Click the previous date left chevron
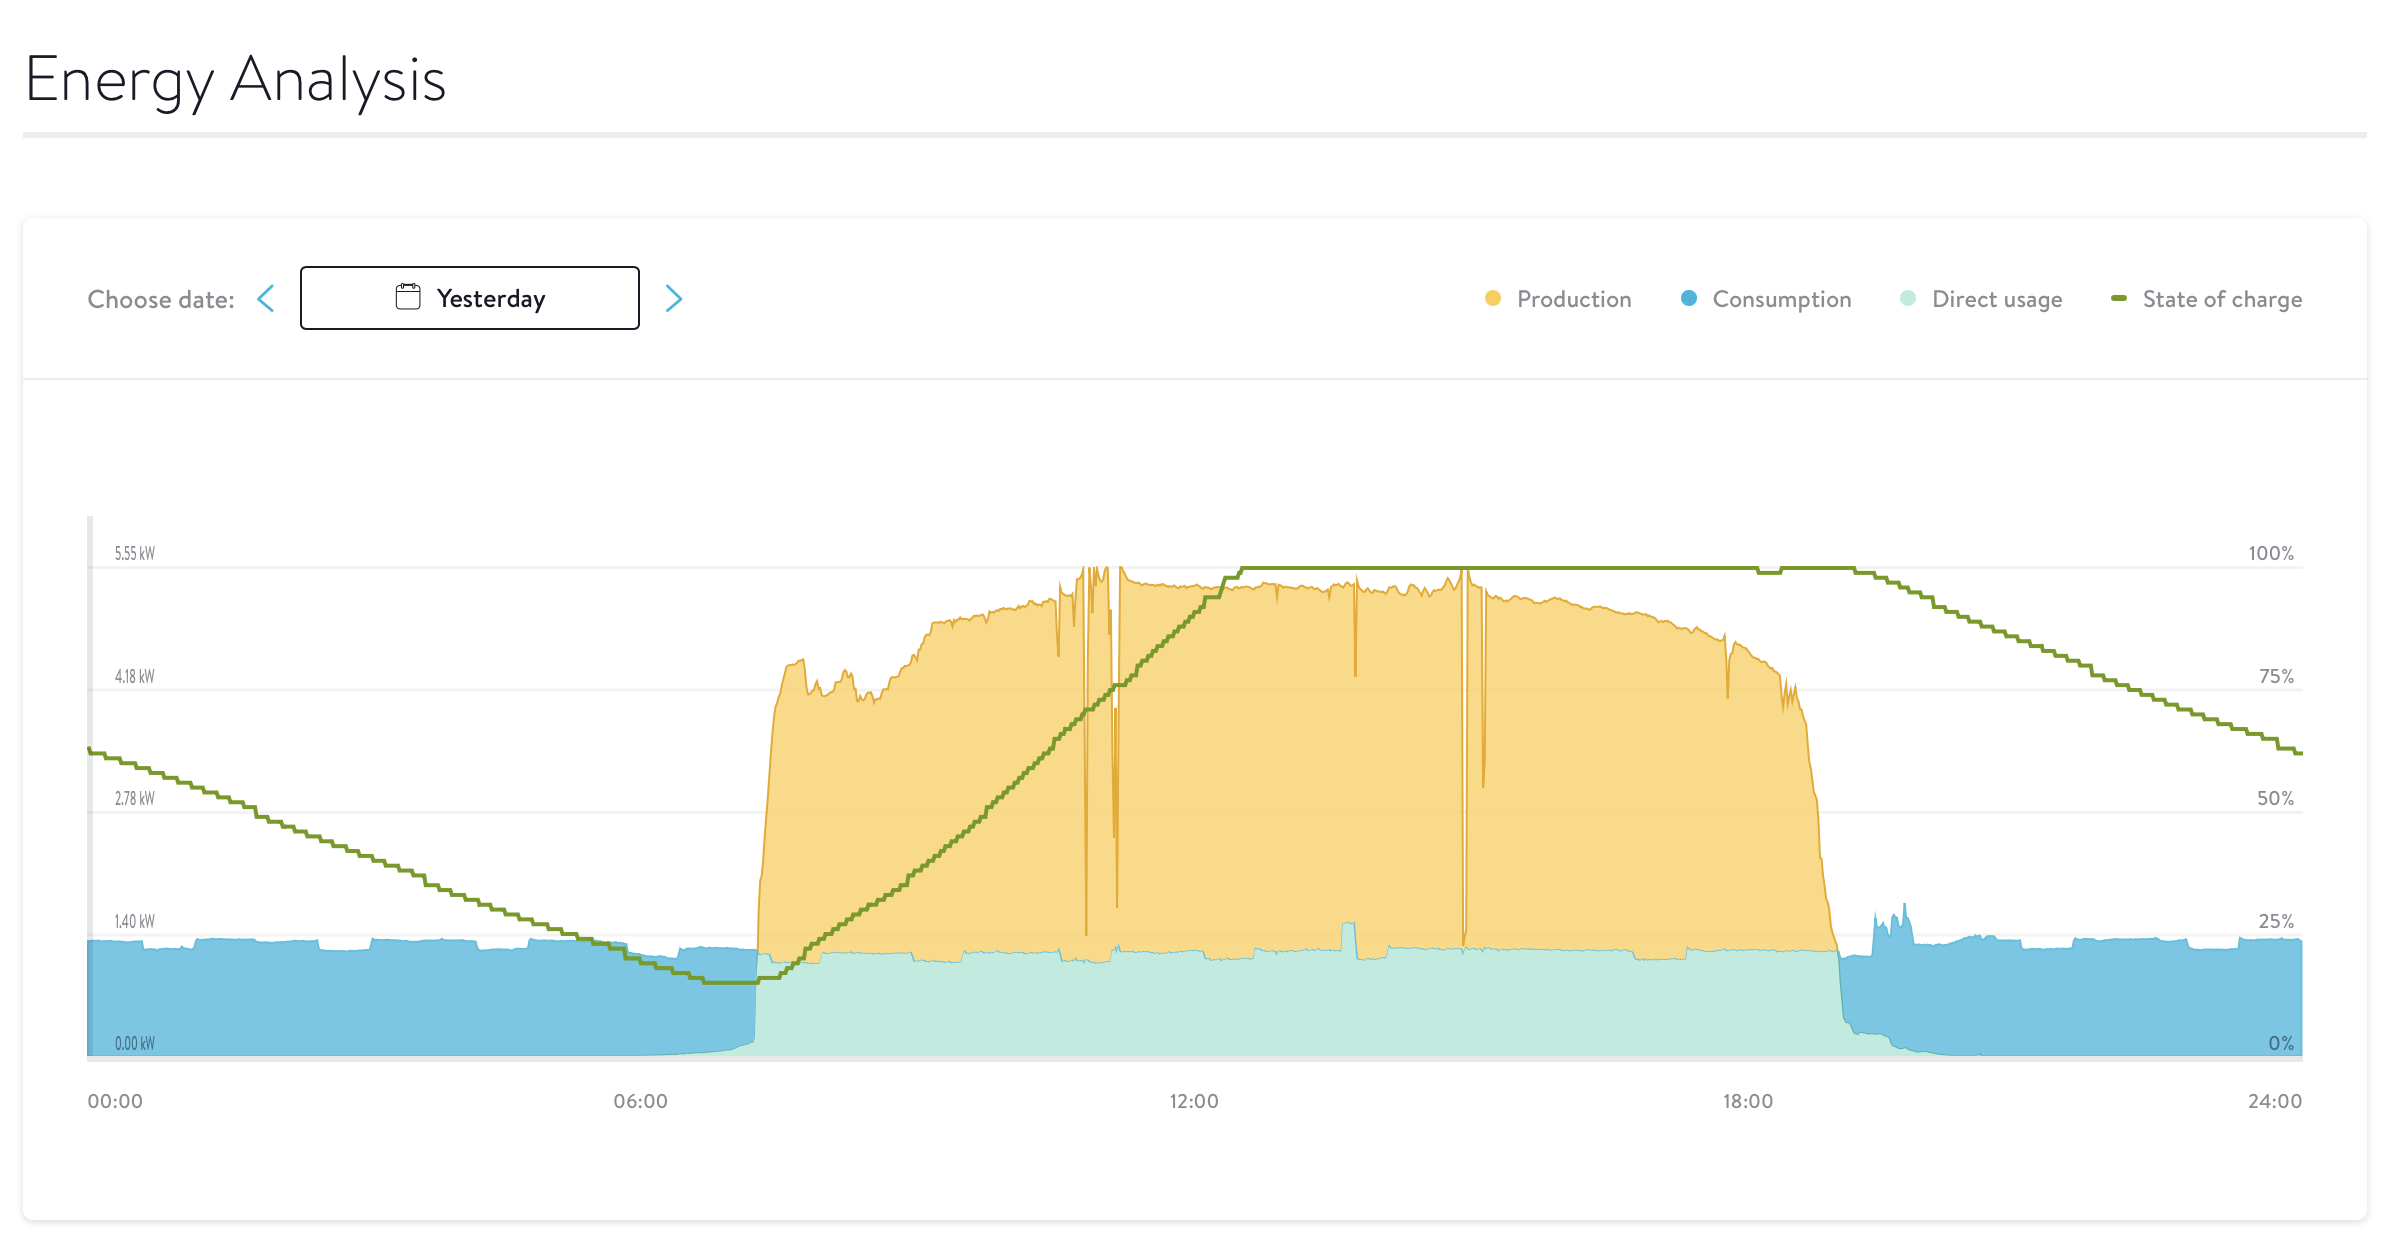This screenshot has width=2392, height=1254. click(266, 299)
